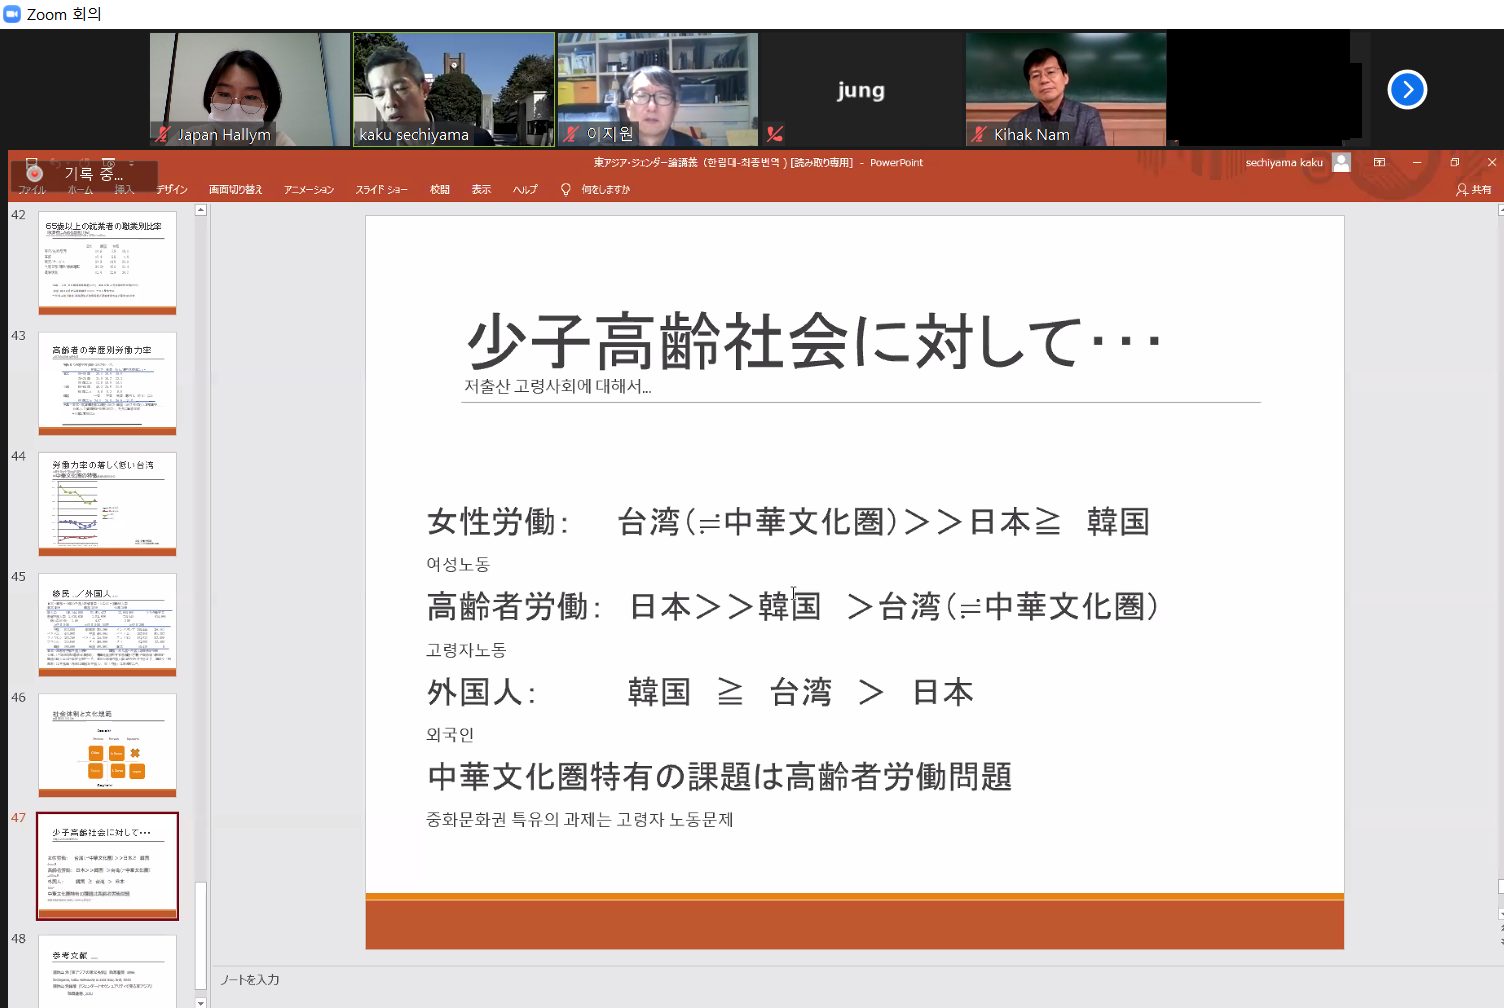The height and width of the screenshot is (1008, 1504).
Task: Click the Redo icon in quick access toolbar
Action: click(x=84, y=163)
